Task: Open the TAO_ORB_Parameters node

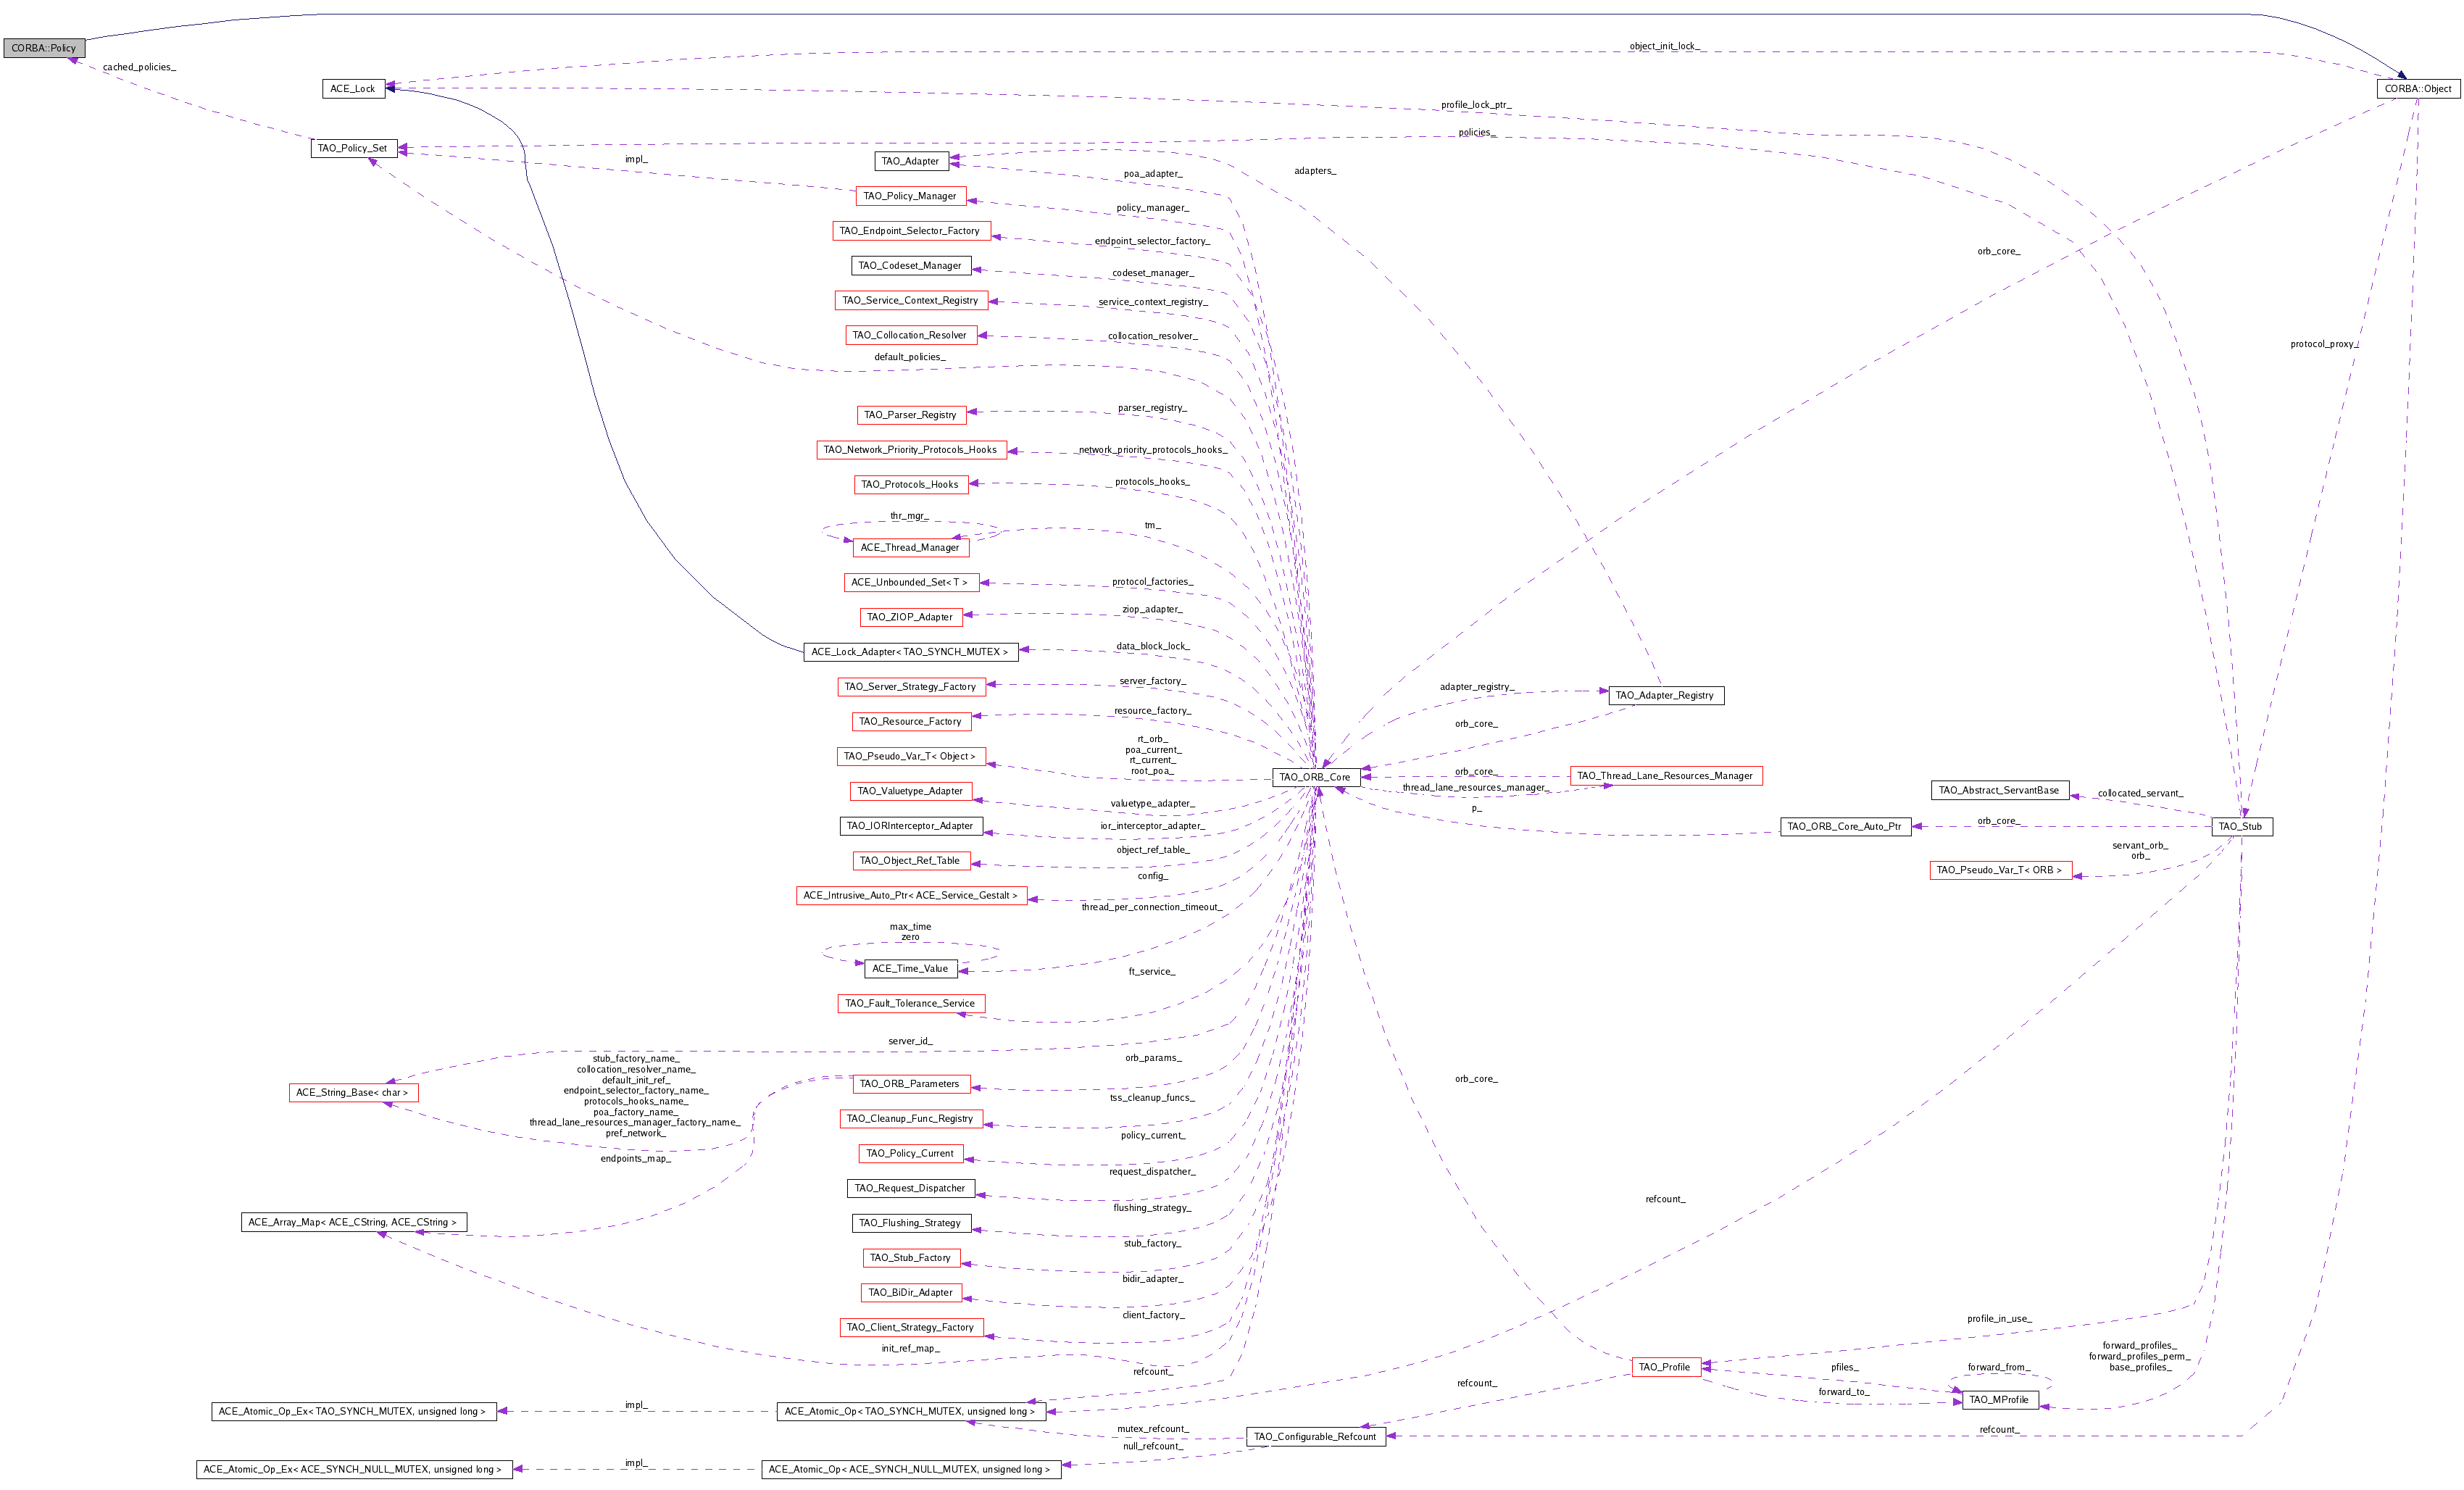Action: pos(910,1084)
